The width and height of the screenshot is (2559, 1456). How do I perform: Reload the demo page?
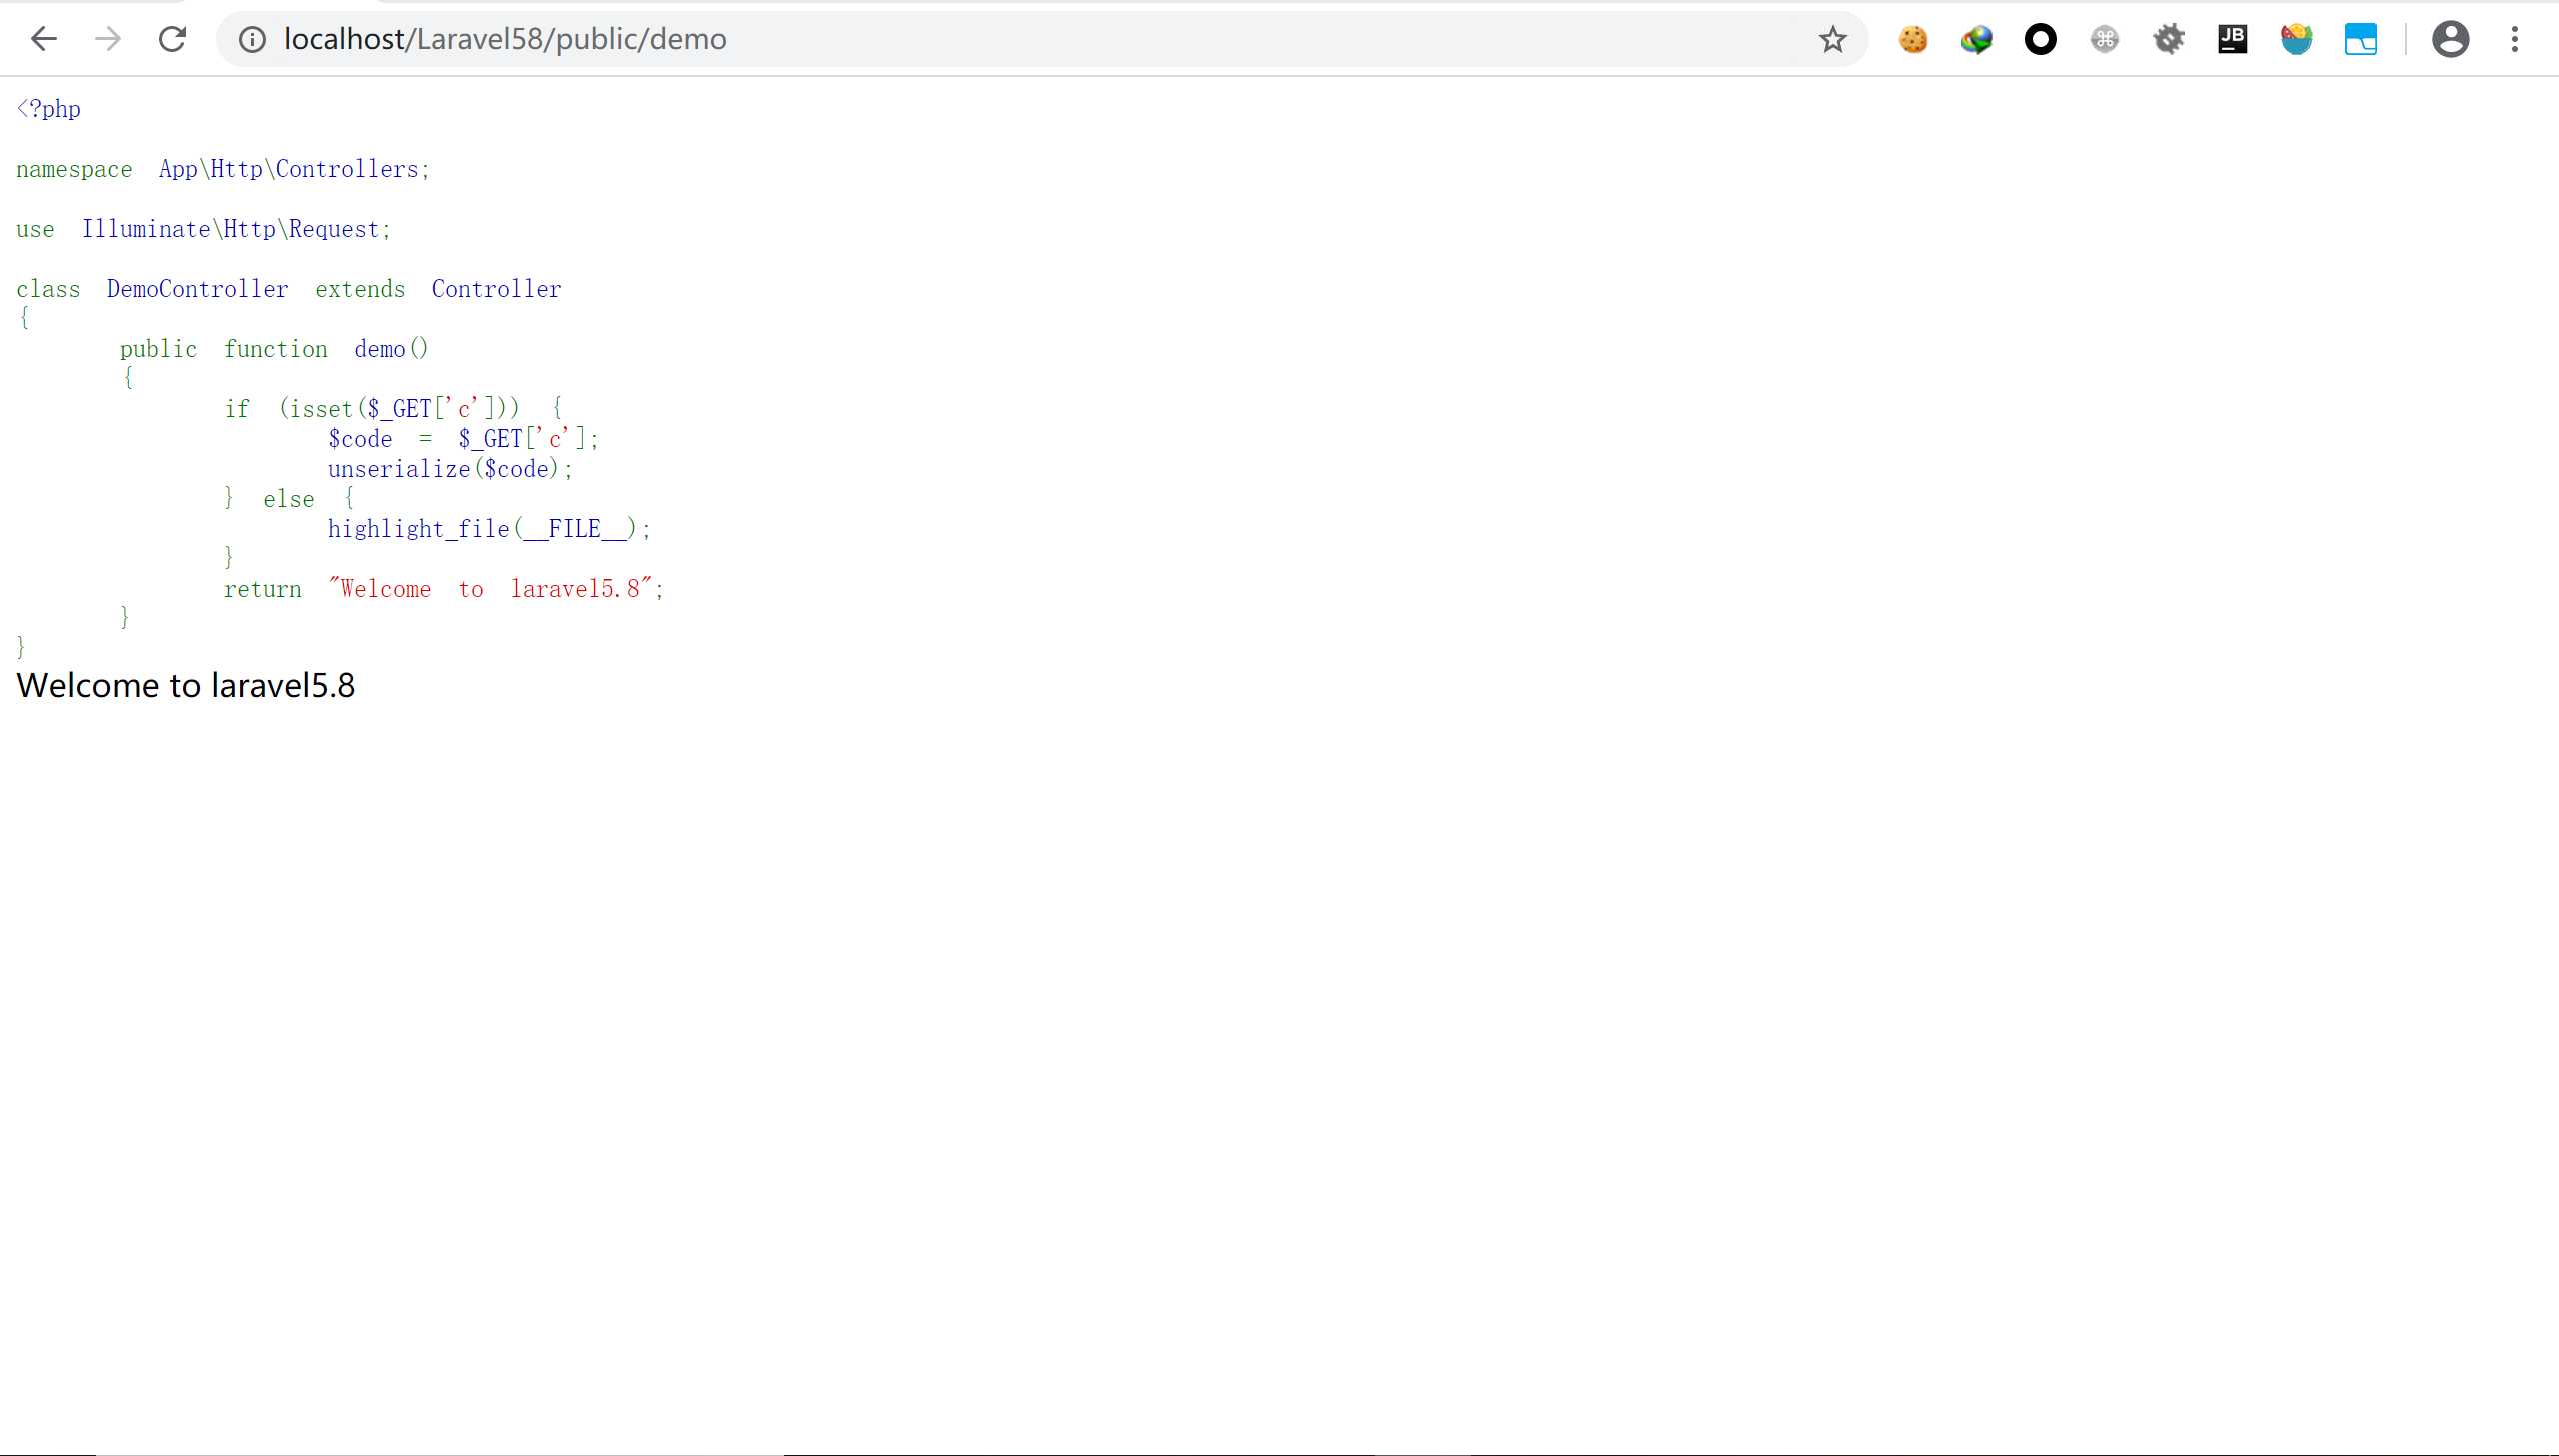coord(172,39)
